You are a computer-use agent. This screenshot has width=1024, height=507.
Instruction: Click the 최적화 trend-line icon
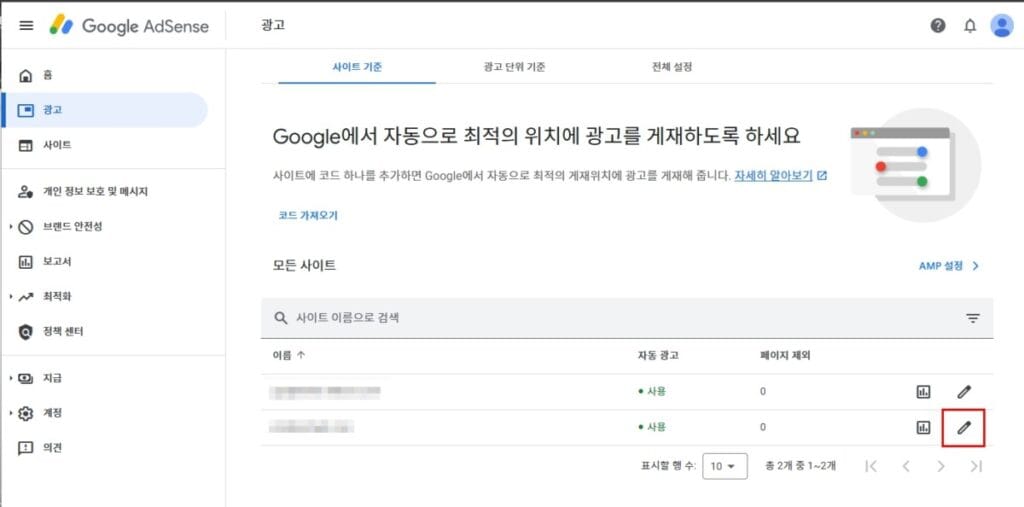[x=25, y=297]
